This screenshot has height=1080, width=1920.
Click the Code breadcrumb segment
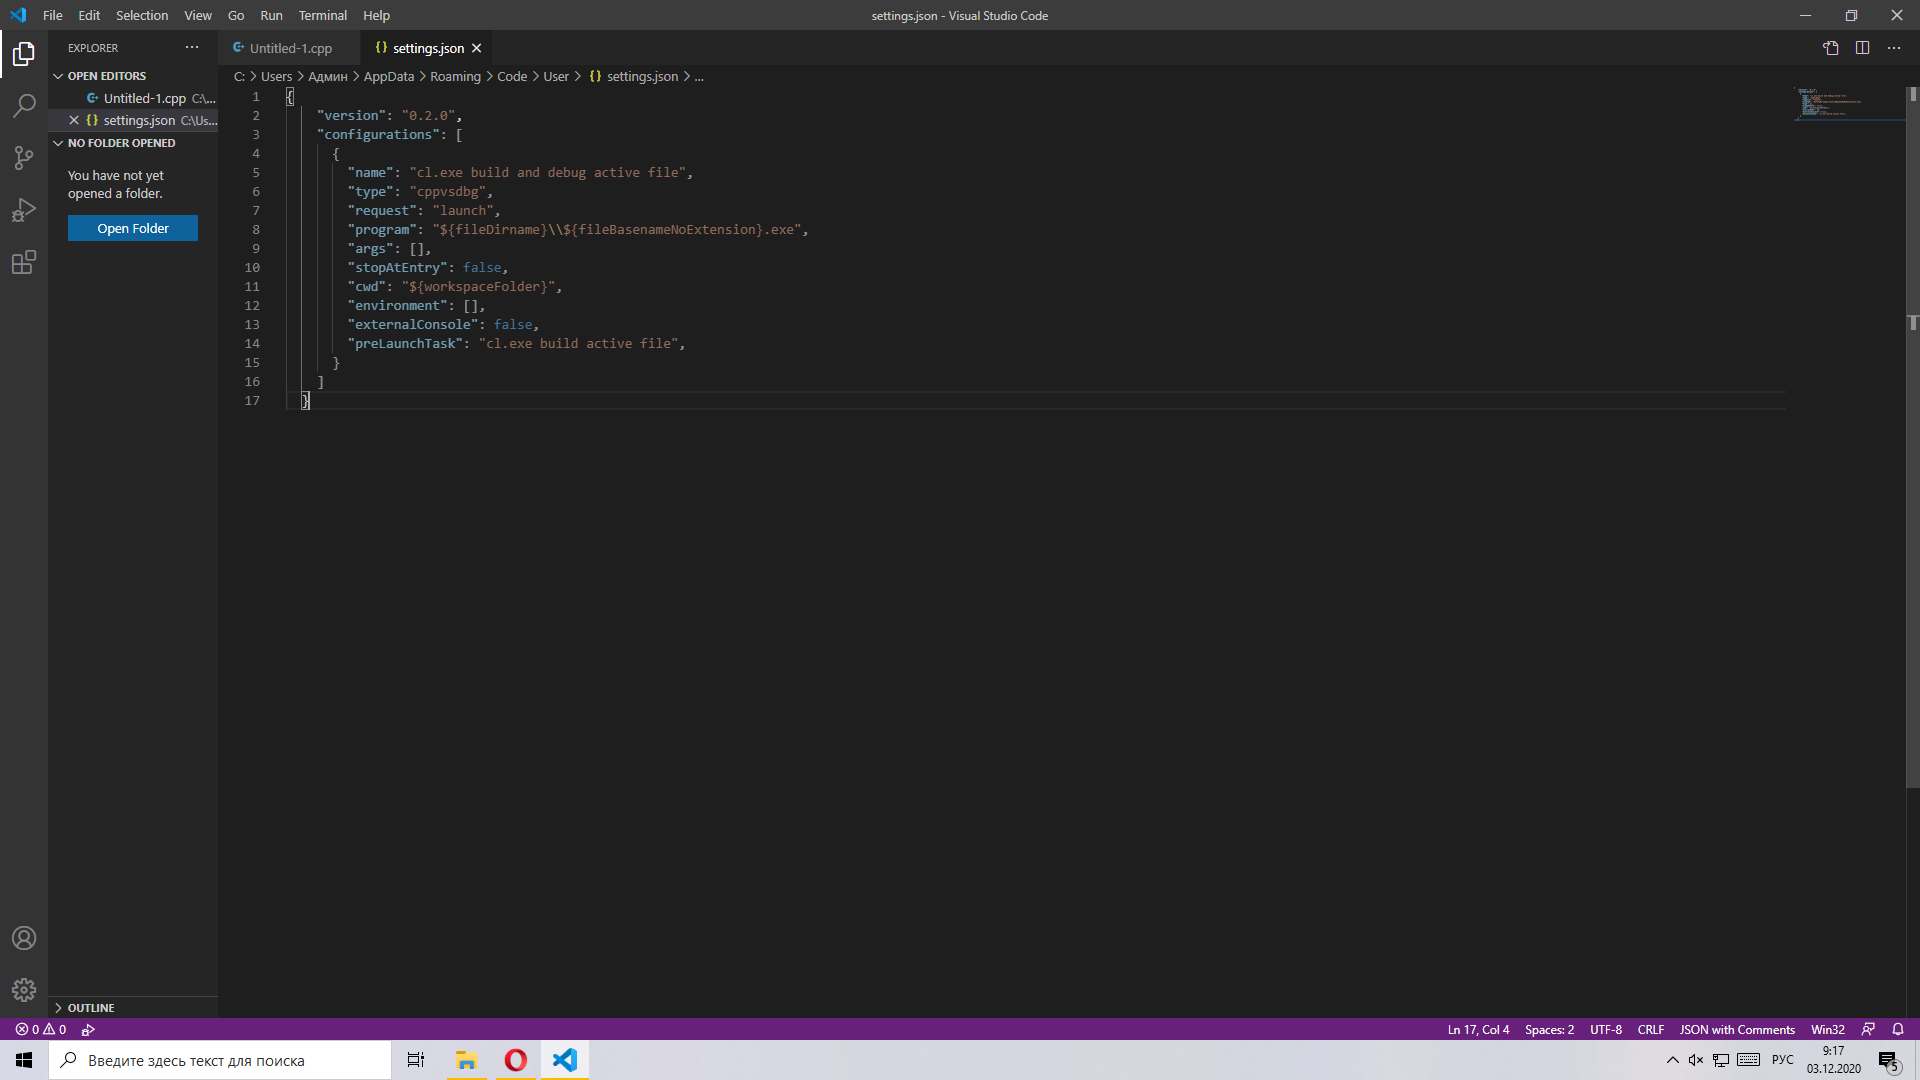click(x=512, y=76)
